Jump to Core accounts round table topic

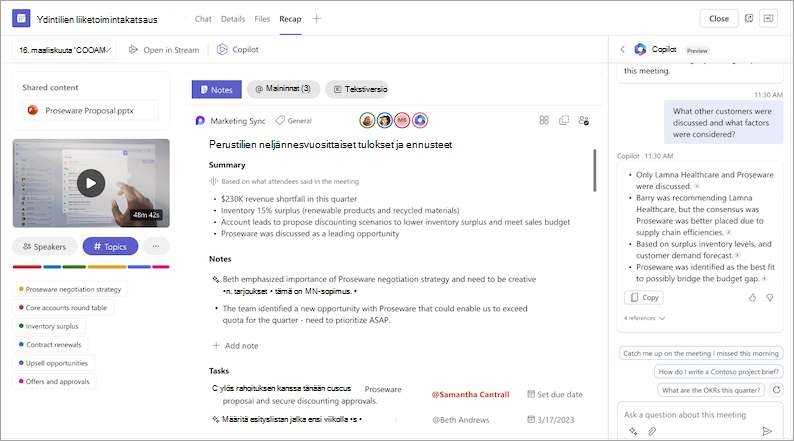tap(63, 307)
